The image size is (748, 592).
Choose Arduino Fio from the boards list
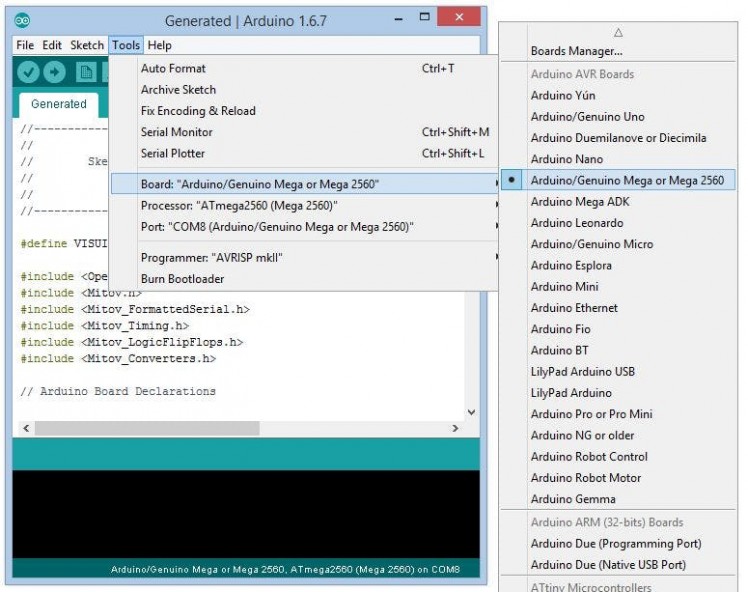pyautogui.click(x=618, y=329)
